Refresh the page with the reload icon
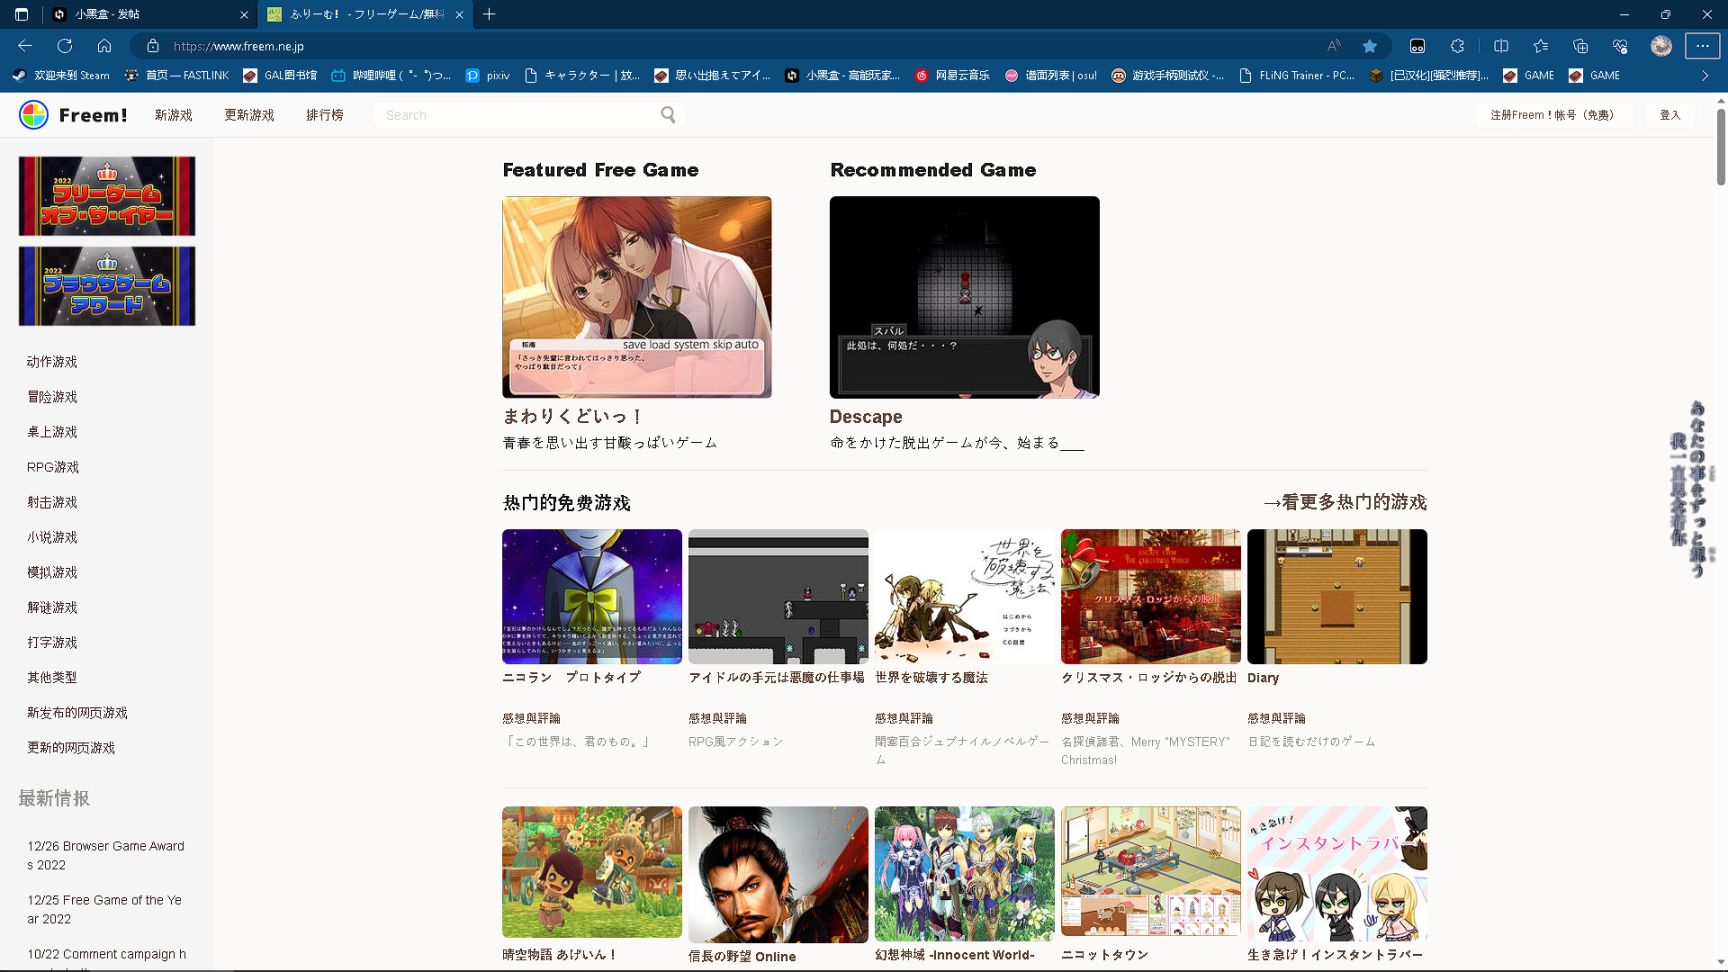The image size is (1728, 972). tap(65, 46)
